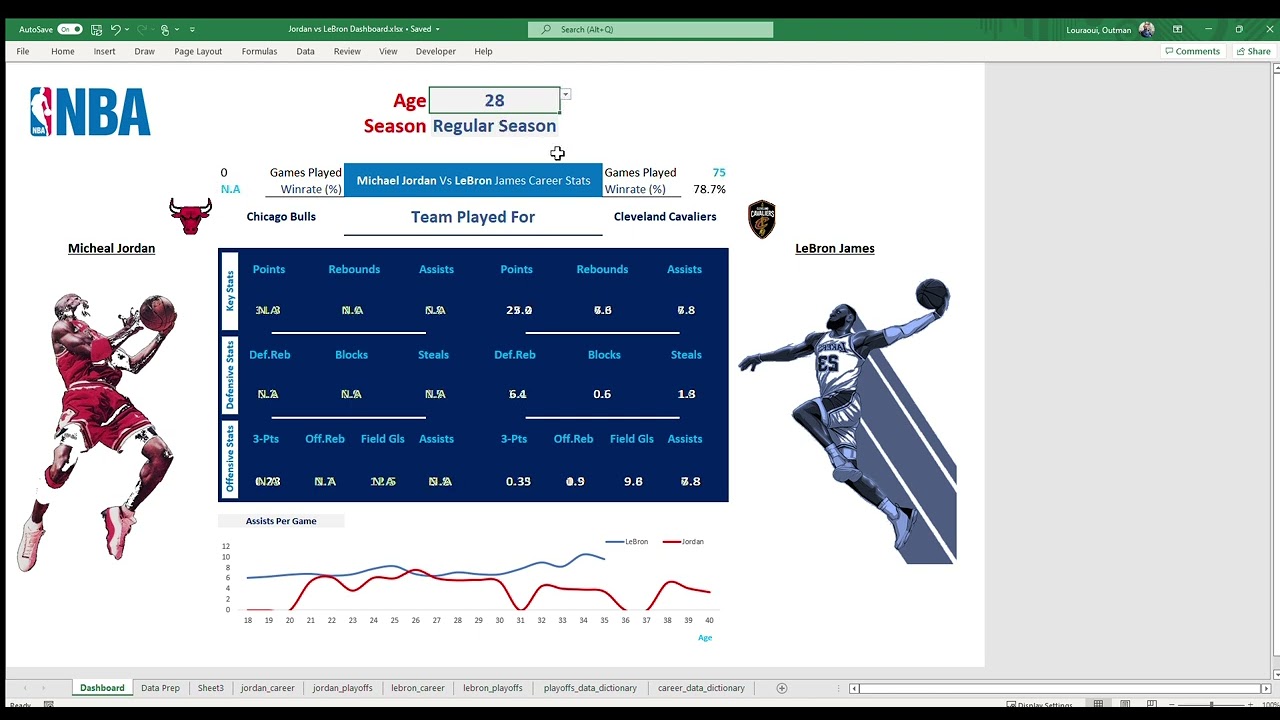Click the Regular Season cell
1280x720 pixels.
(494, 126)
